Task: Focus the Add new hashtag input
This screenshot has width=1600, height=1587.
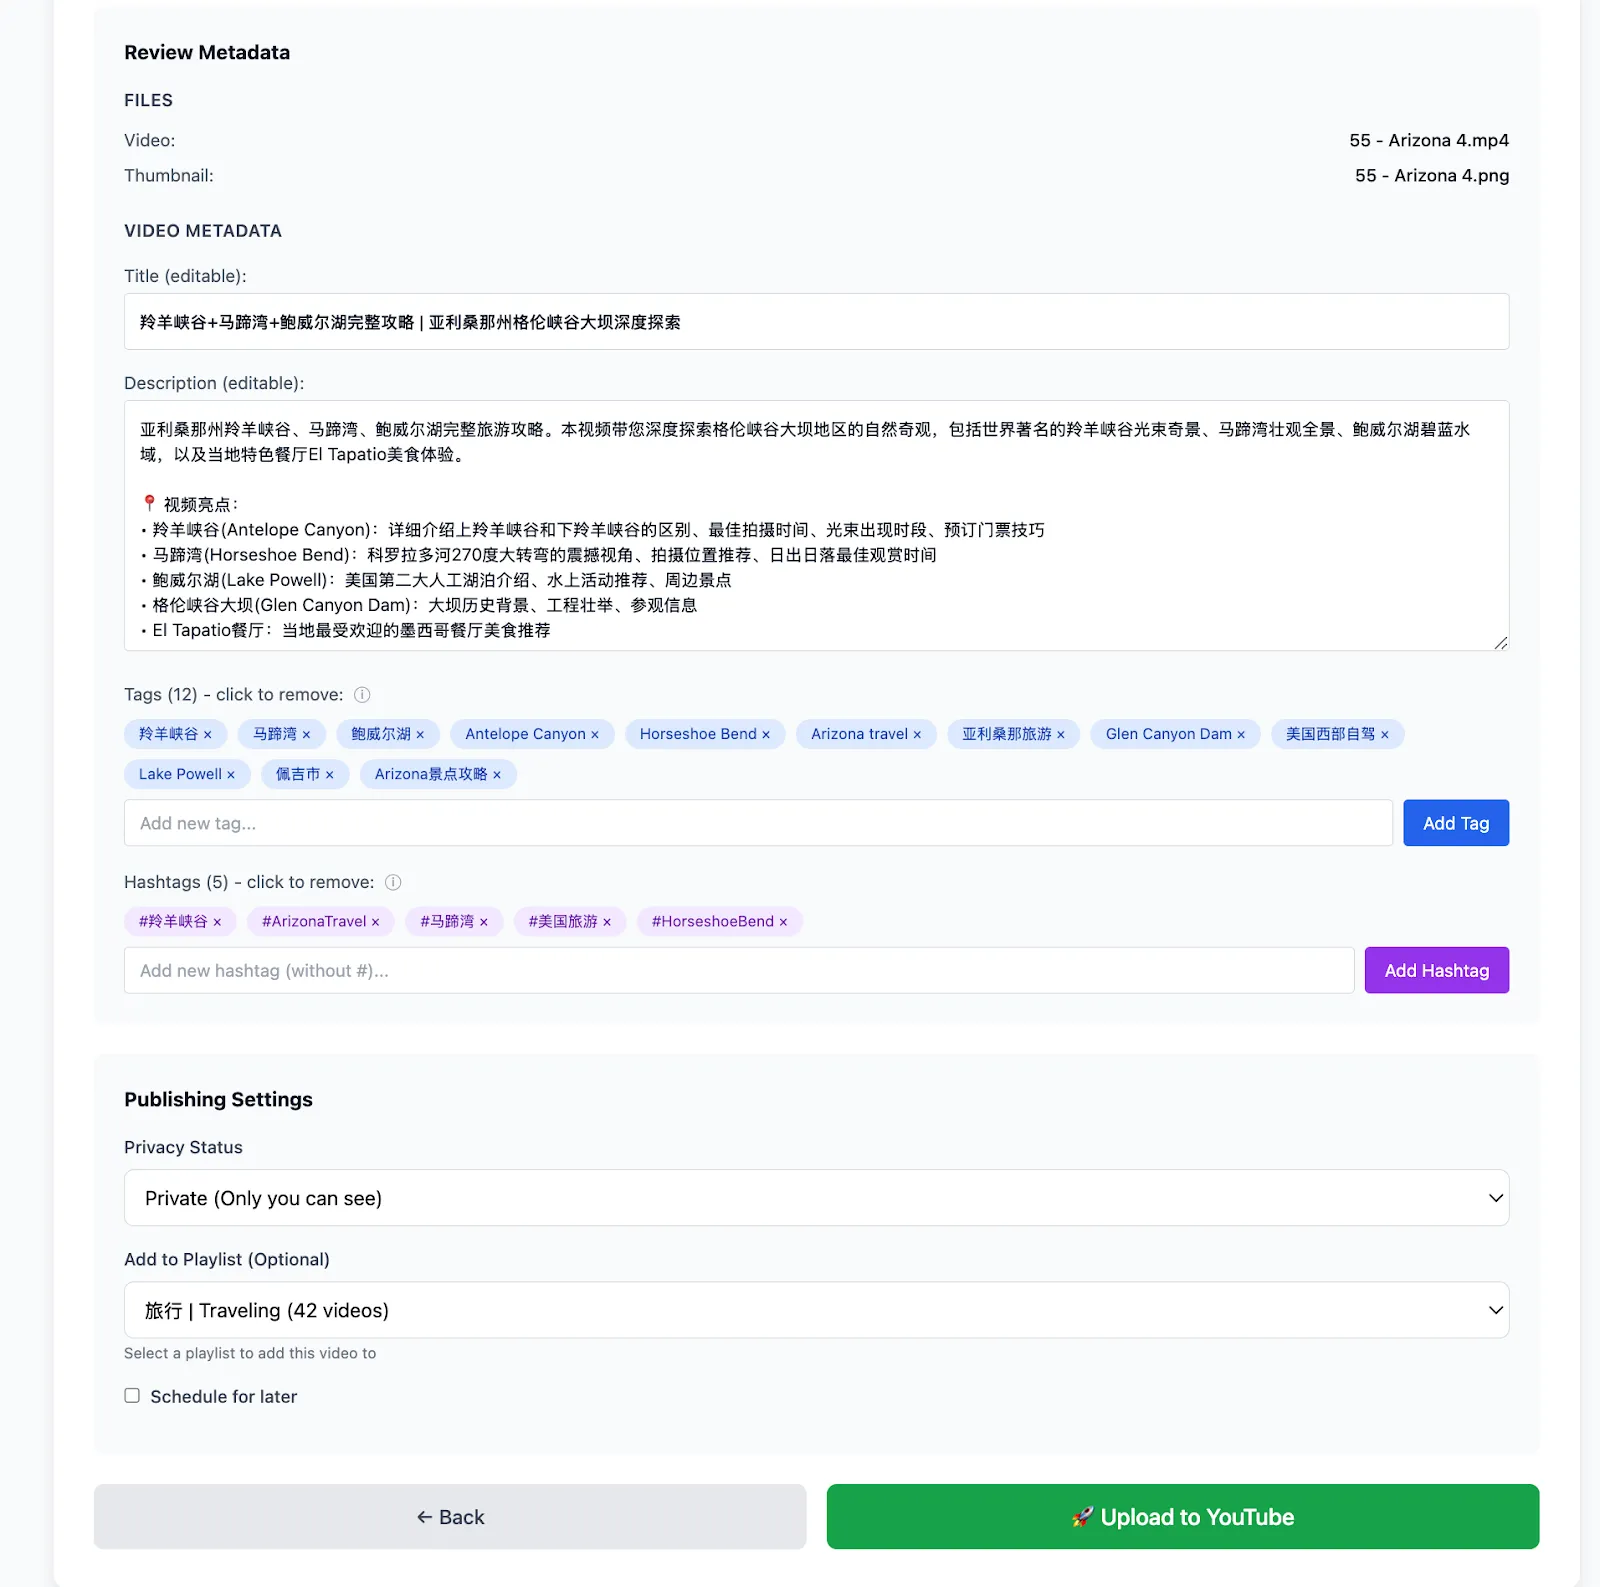Action: tap(739, 970)
